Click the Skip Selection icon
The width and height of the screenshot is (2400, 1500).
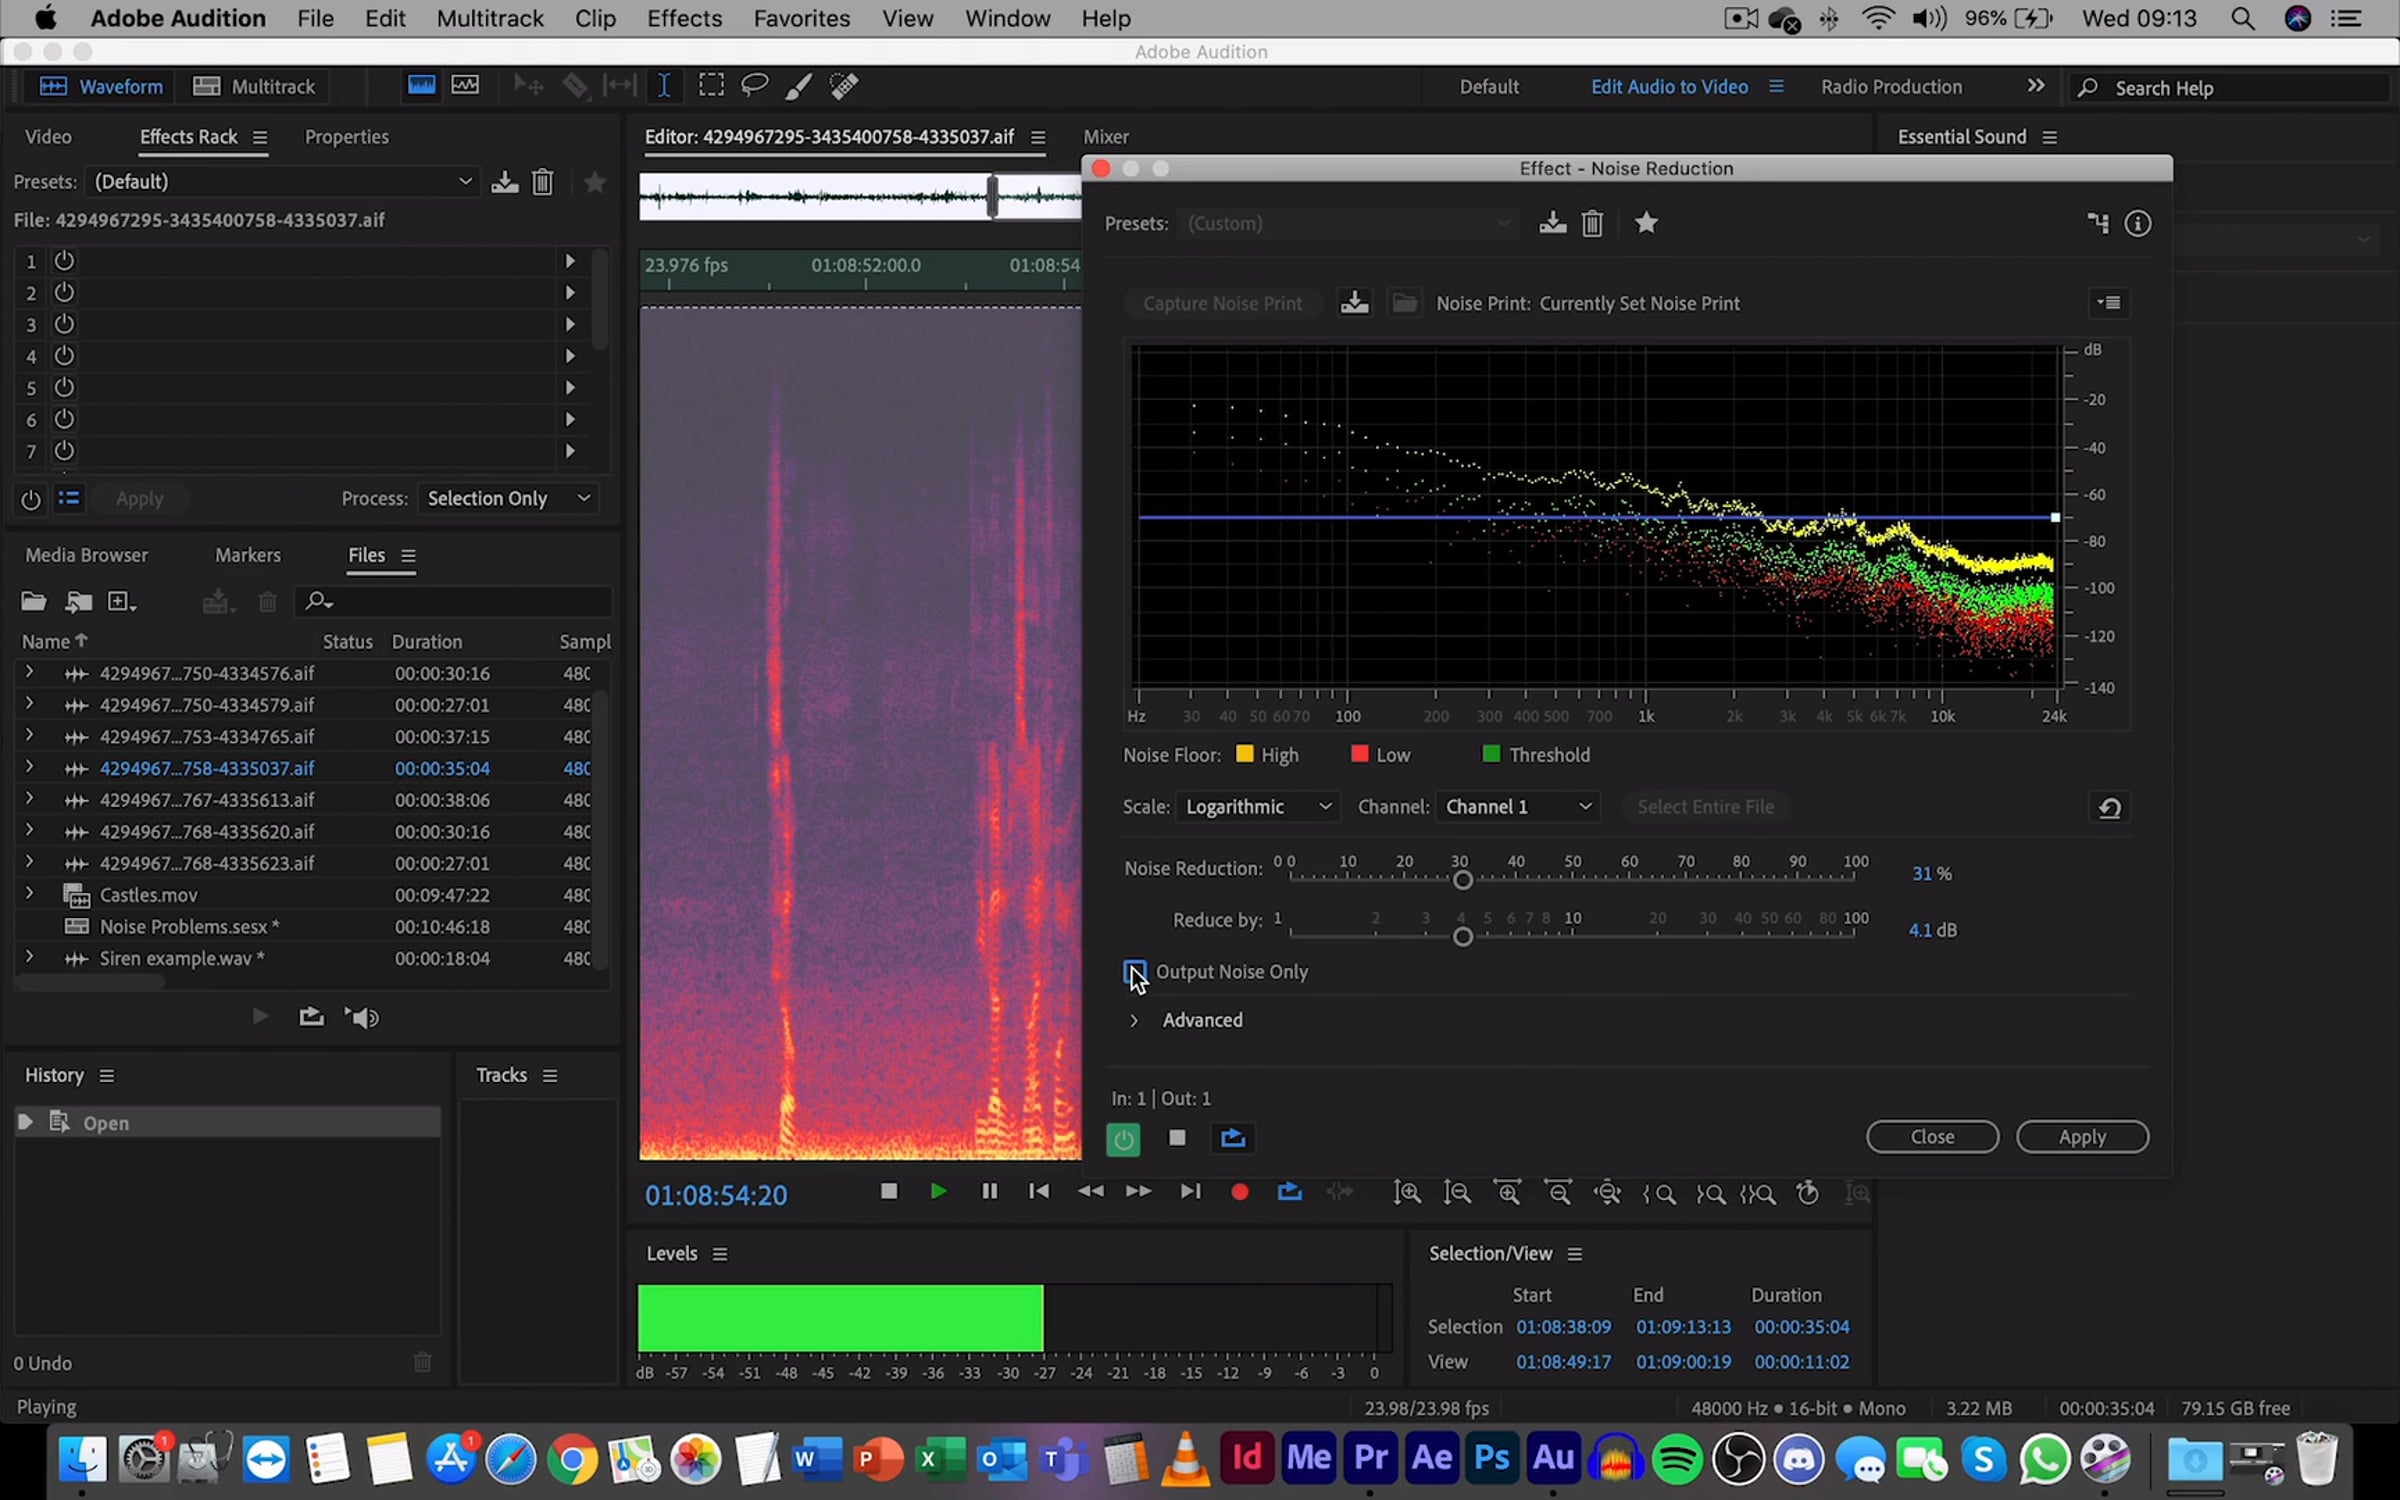(1340, 1192)
